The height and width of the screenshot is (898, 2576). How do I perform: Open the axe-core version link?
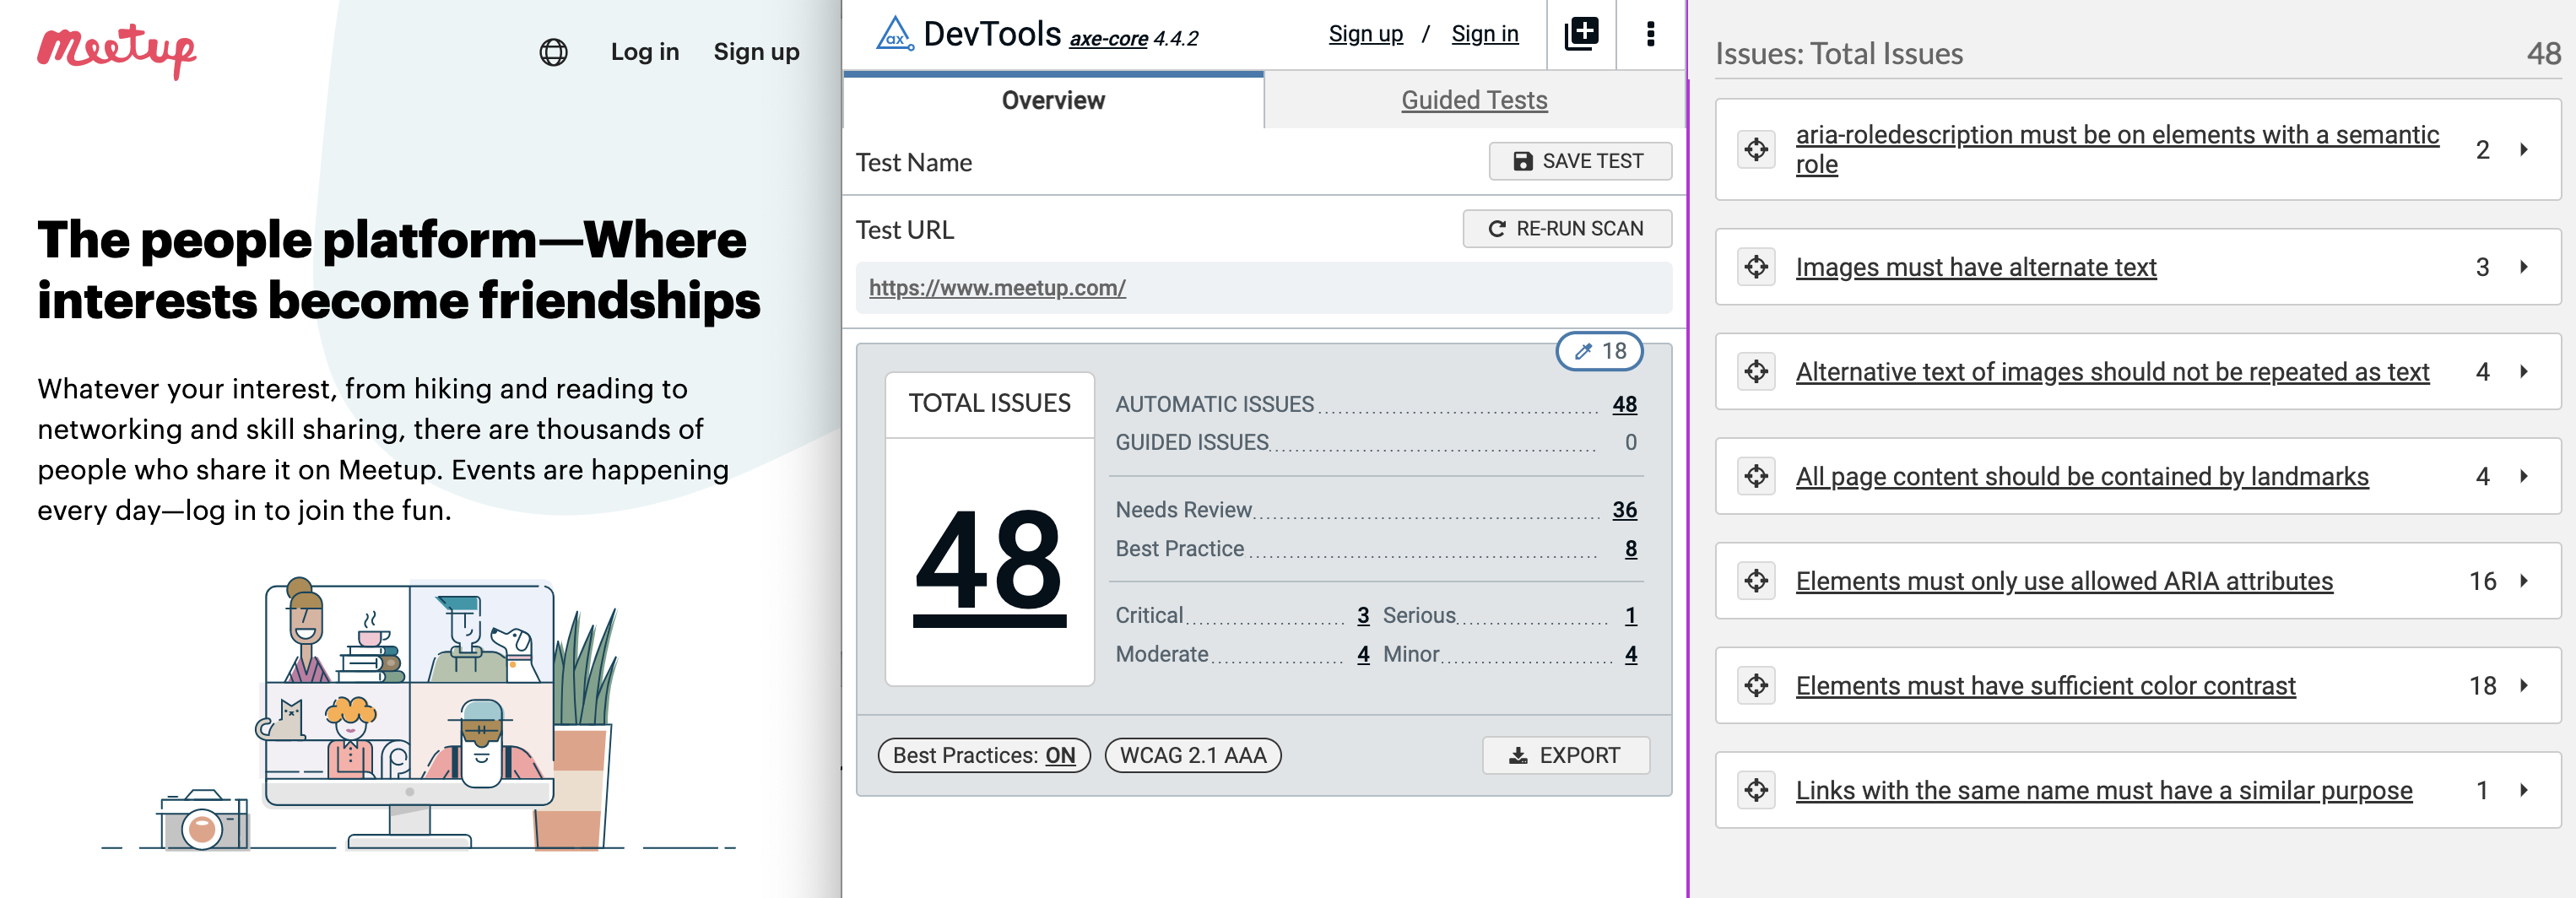point(1108,39)
